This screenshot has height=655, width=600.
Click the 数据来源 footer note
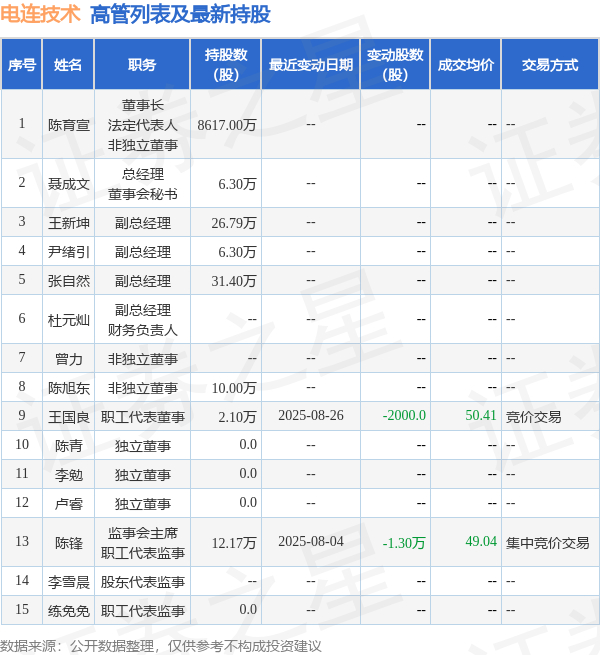point(161,646)
